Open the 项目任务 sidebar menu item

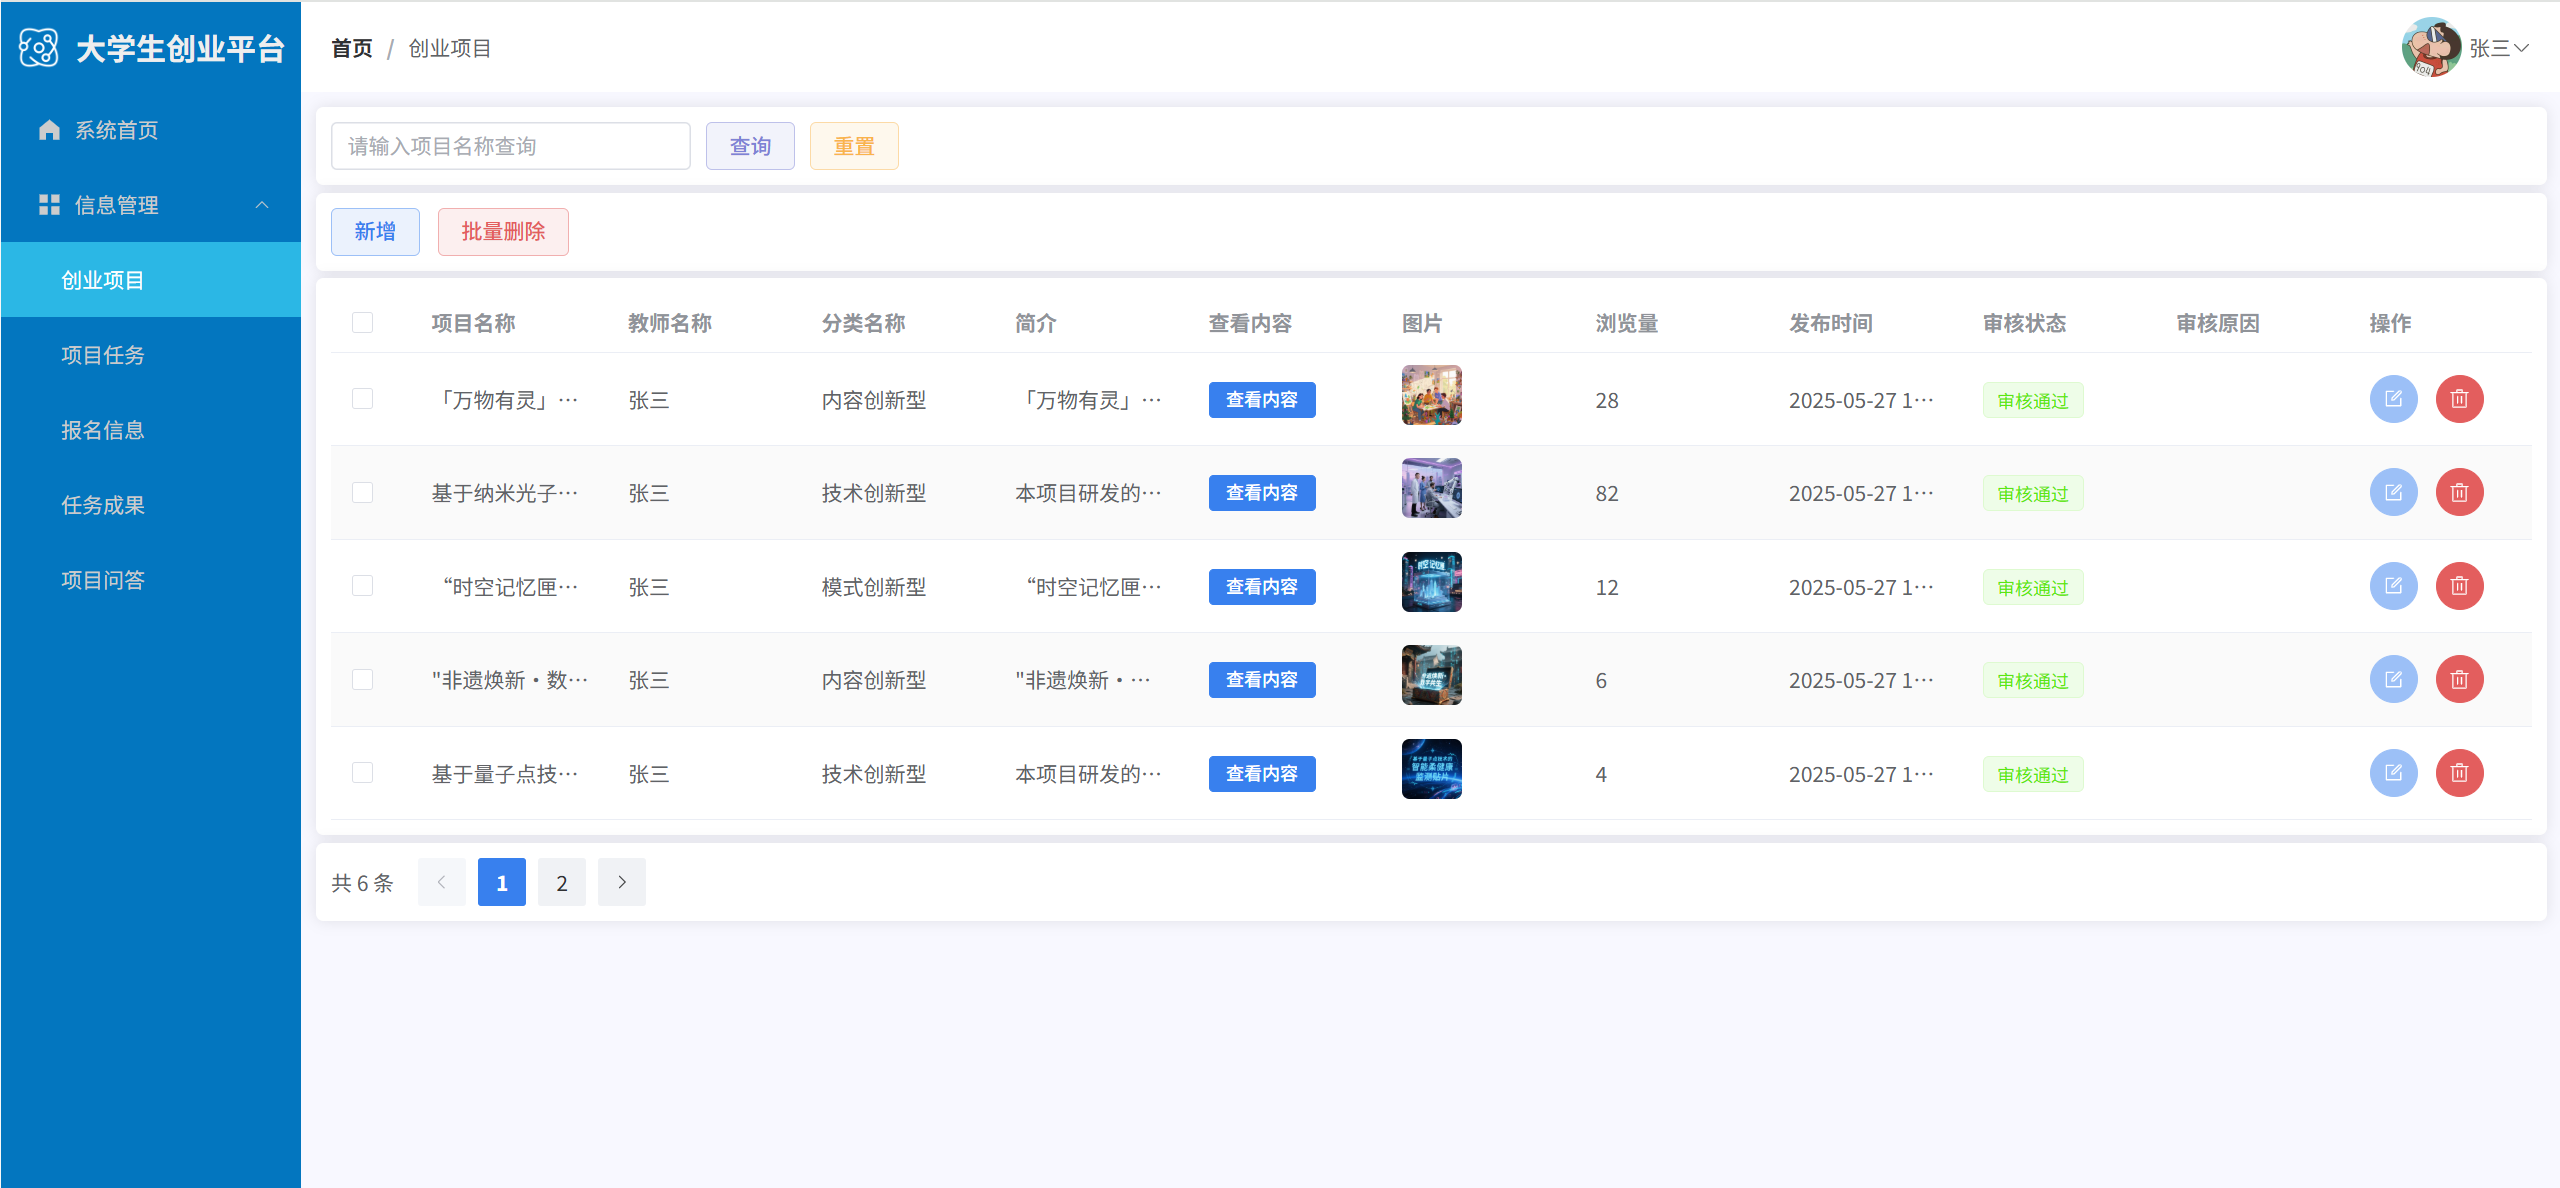coord(103,355)
